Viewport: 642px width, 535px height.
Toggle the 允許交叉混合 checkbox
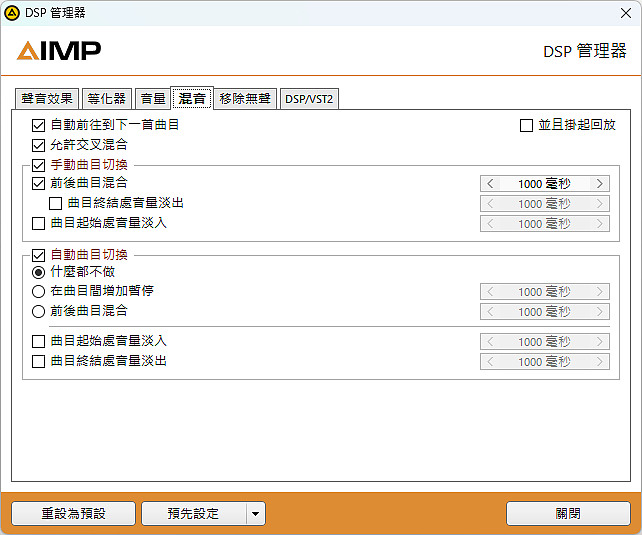click(38, 145)
